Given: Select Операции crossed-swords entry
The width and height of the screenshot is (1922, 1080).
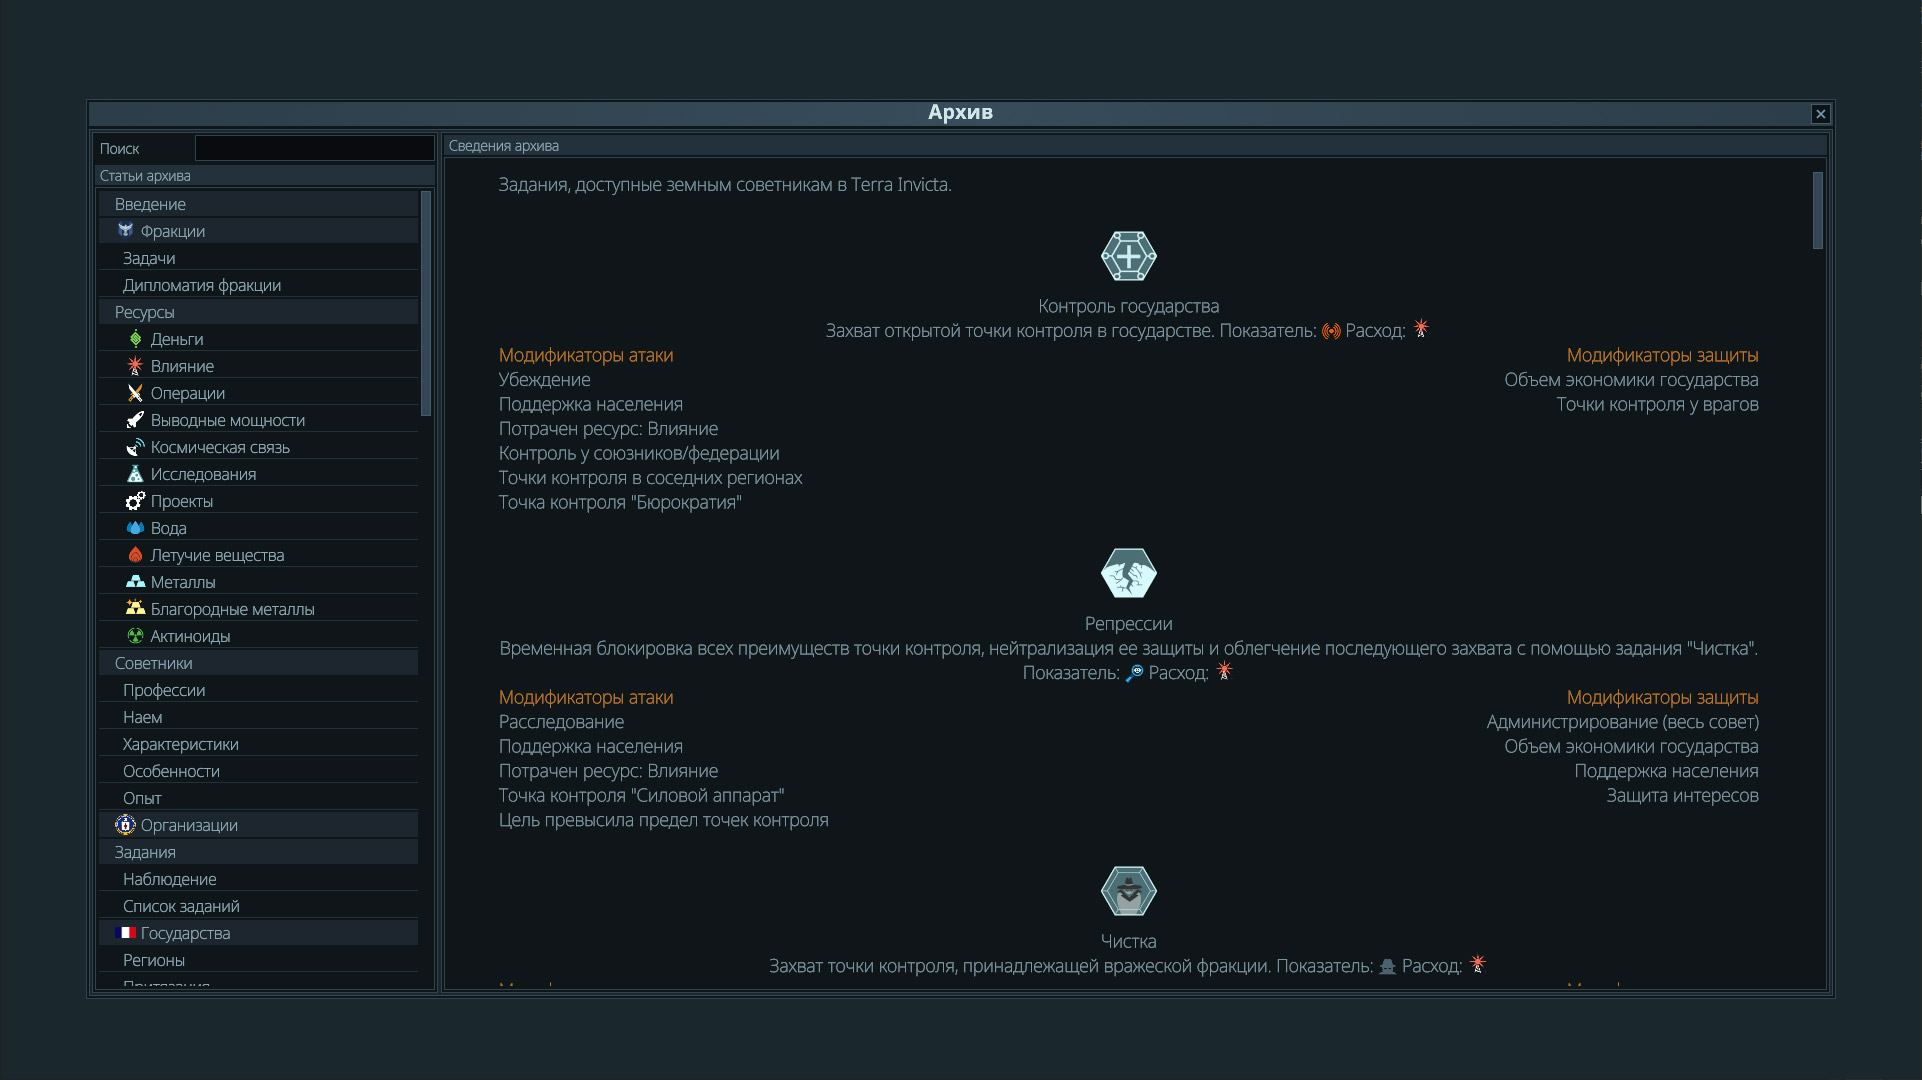Looking at the screenshot, I should 187,393.
